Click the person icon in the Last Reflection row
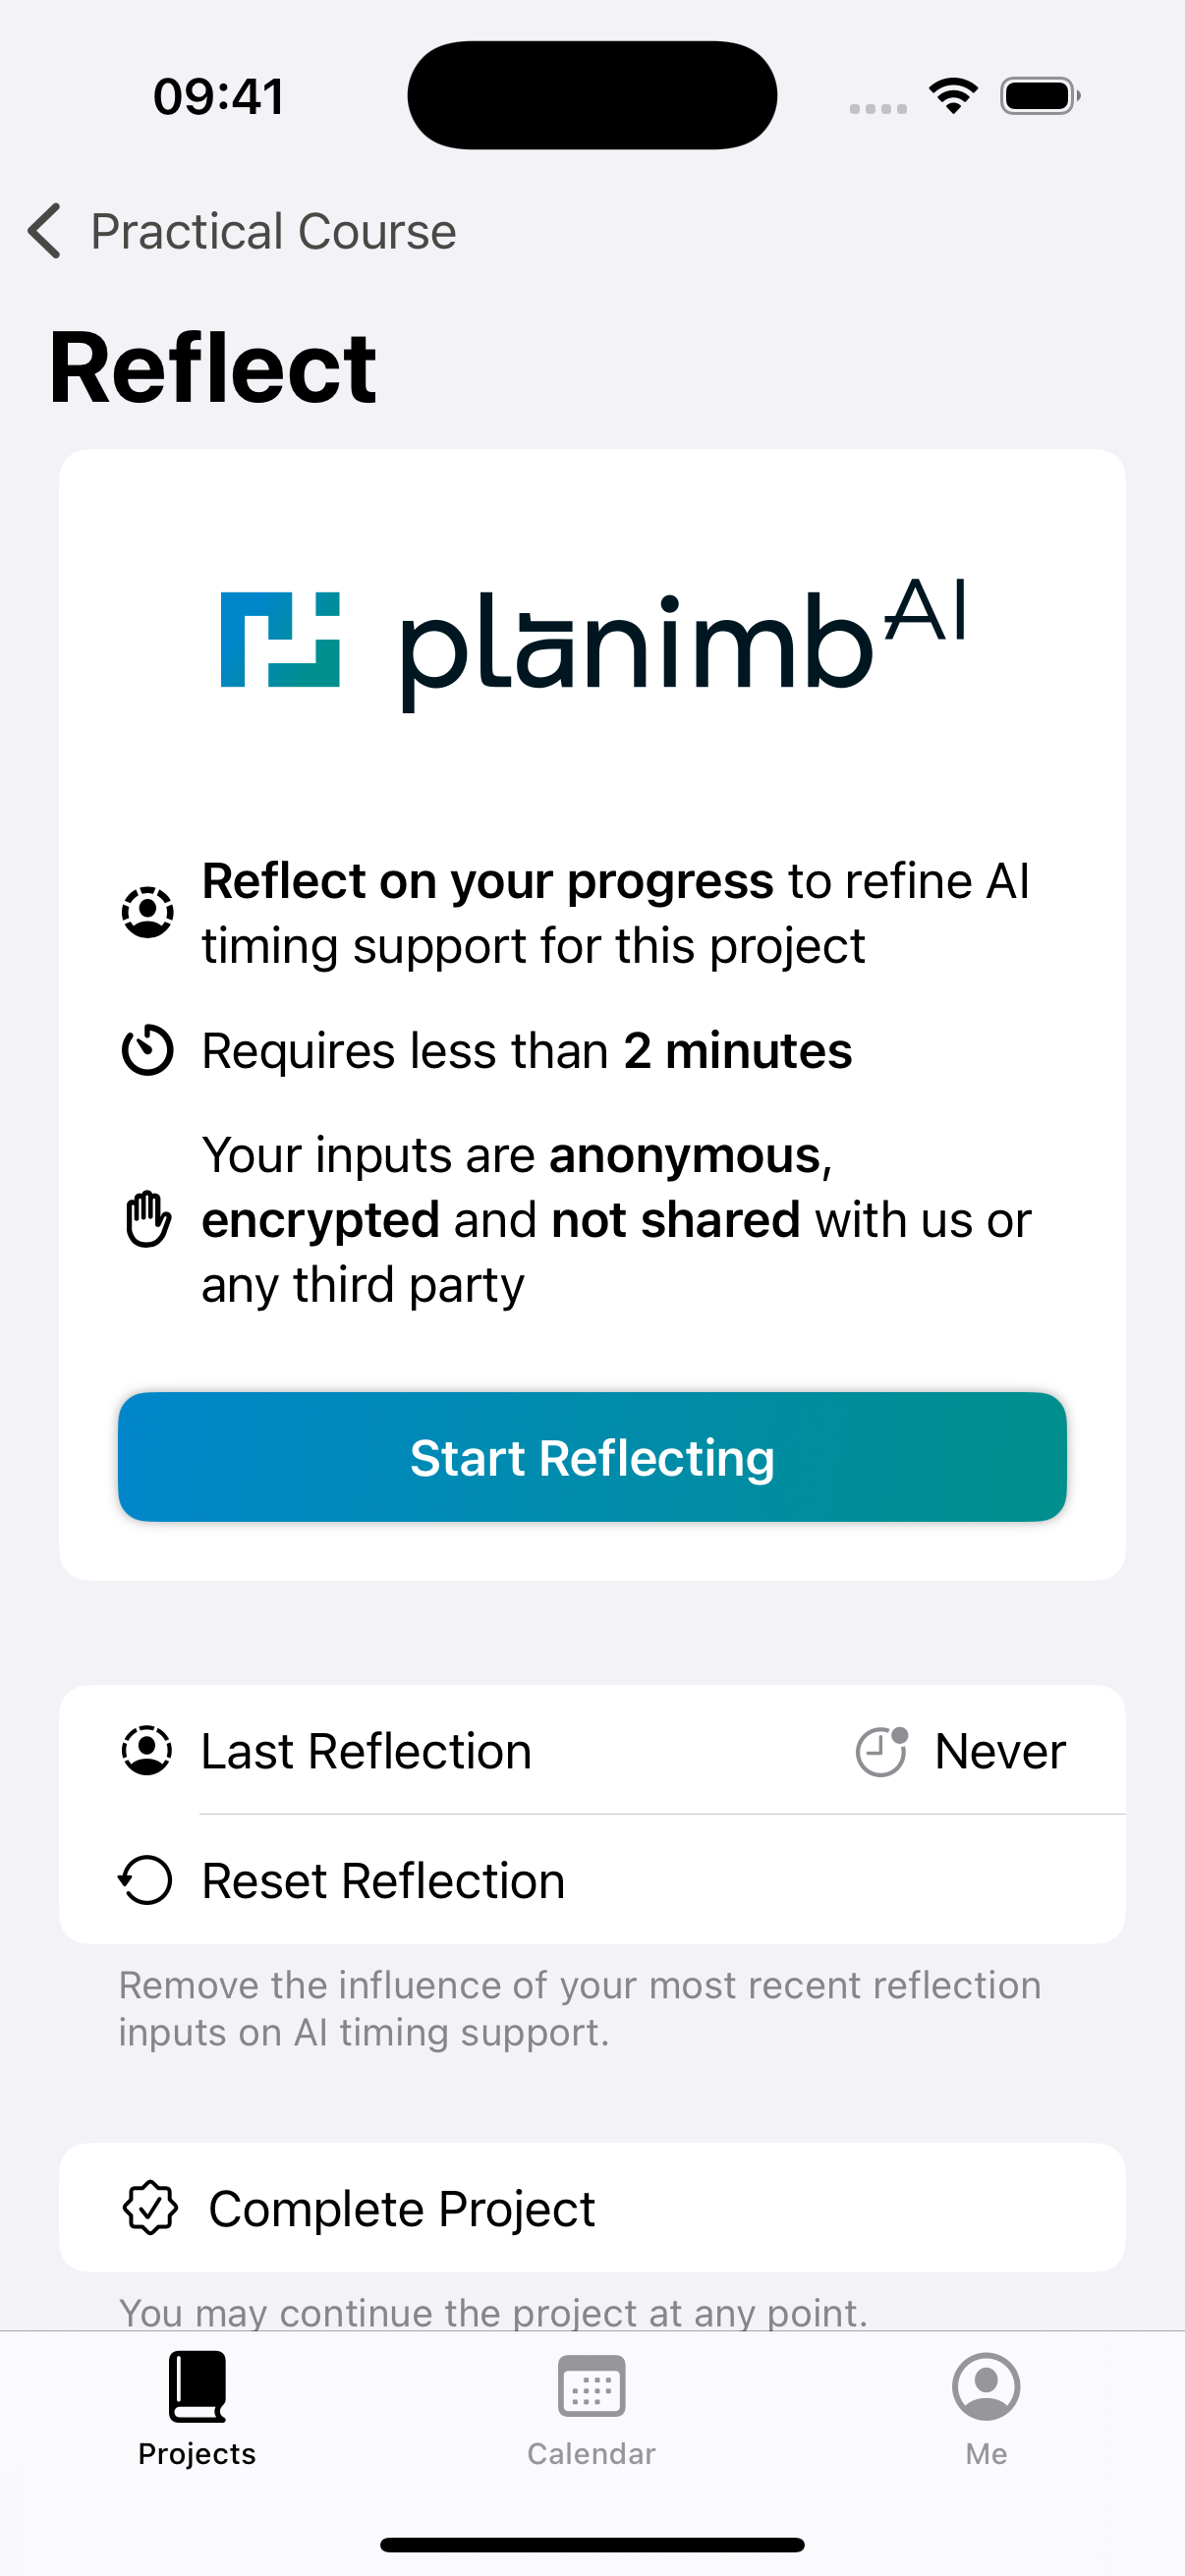 point(147,1751)
